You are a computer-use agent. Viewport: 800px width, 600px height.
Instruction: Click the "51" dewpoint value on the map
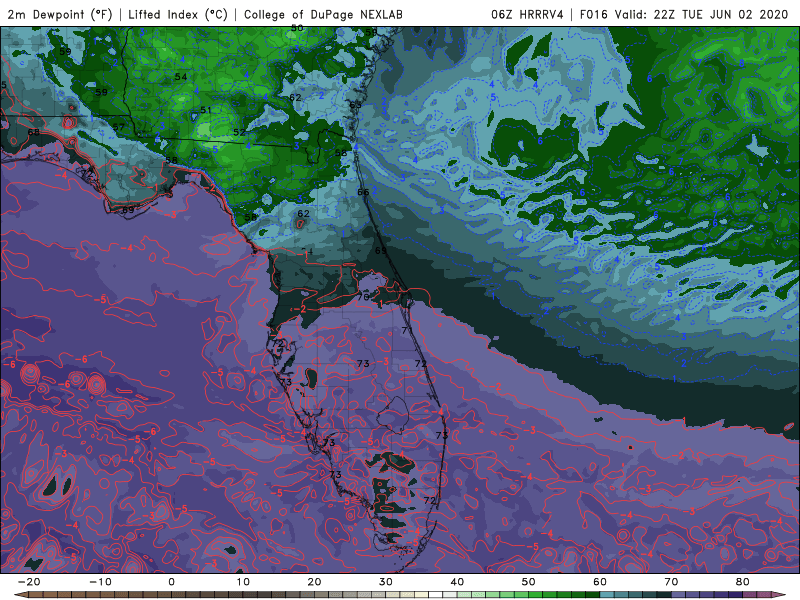pyautogui.click(x=206, y=110)
